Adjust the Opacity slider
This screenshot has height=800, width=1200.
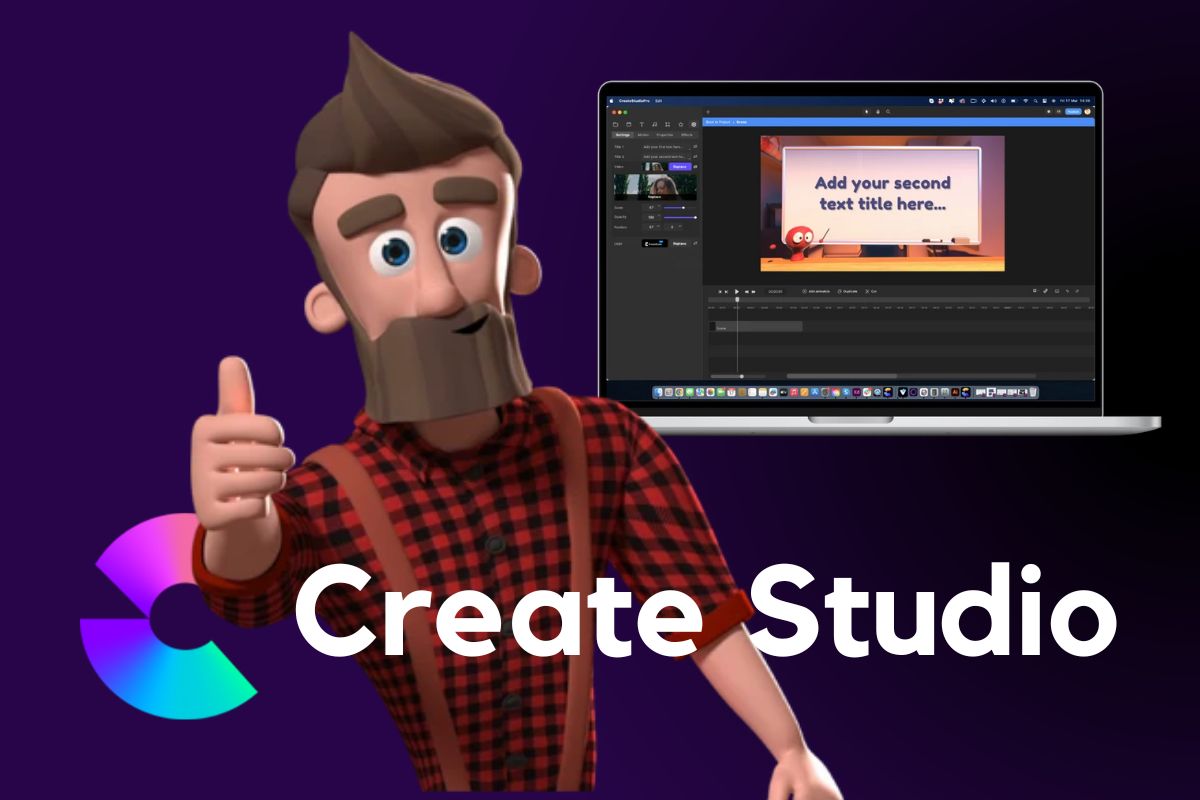coord(680,217)
